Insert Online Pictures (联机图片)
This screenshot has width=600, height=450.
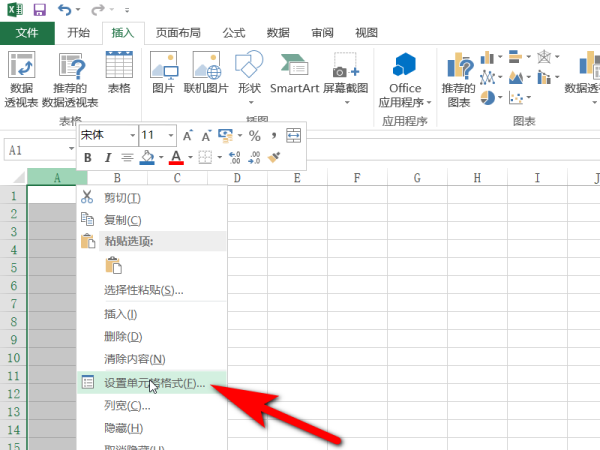[206, 73]
